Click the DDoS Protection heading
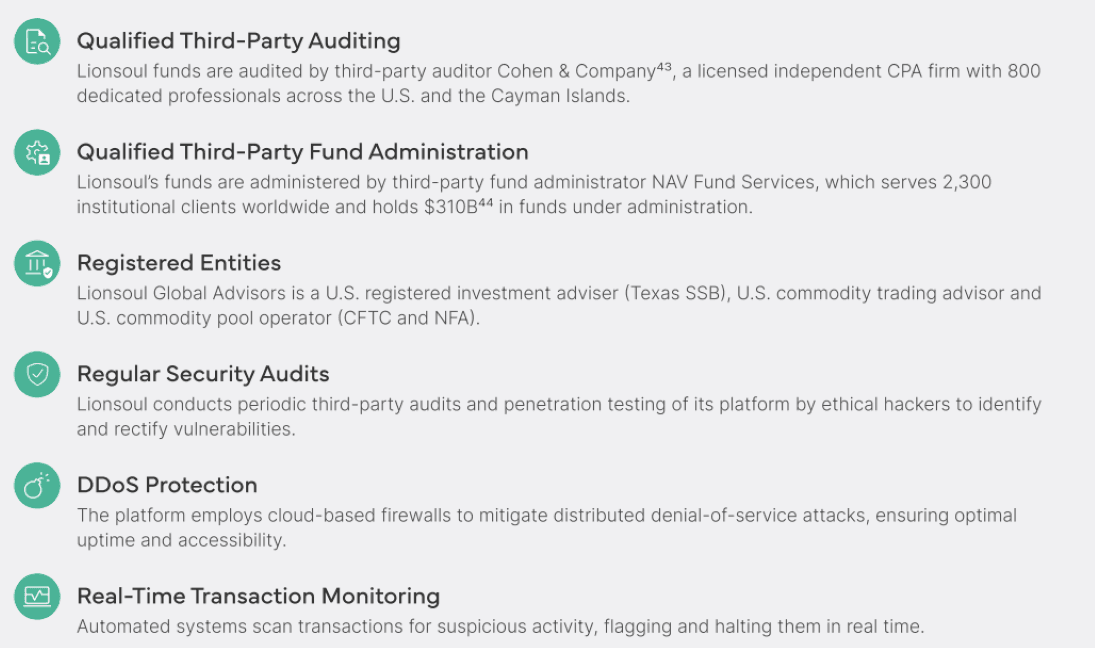The image size is (1095, 648). (x=167, y=485)
